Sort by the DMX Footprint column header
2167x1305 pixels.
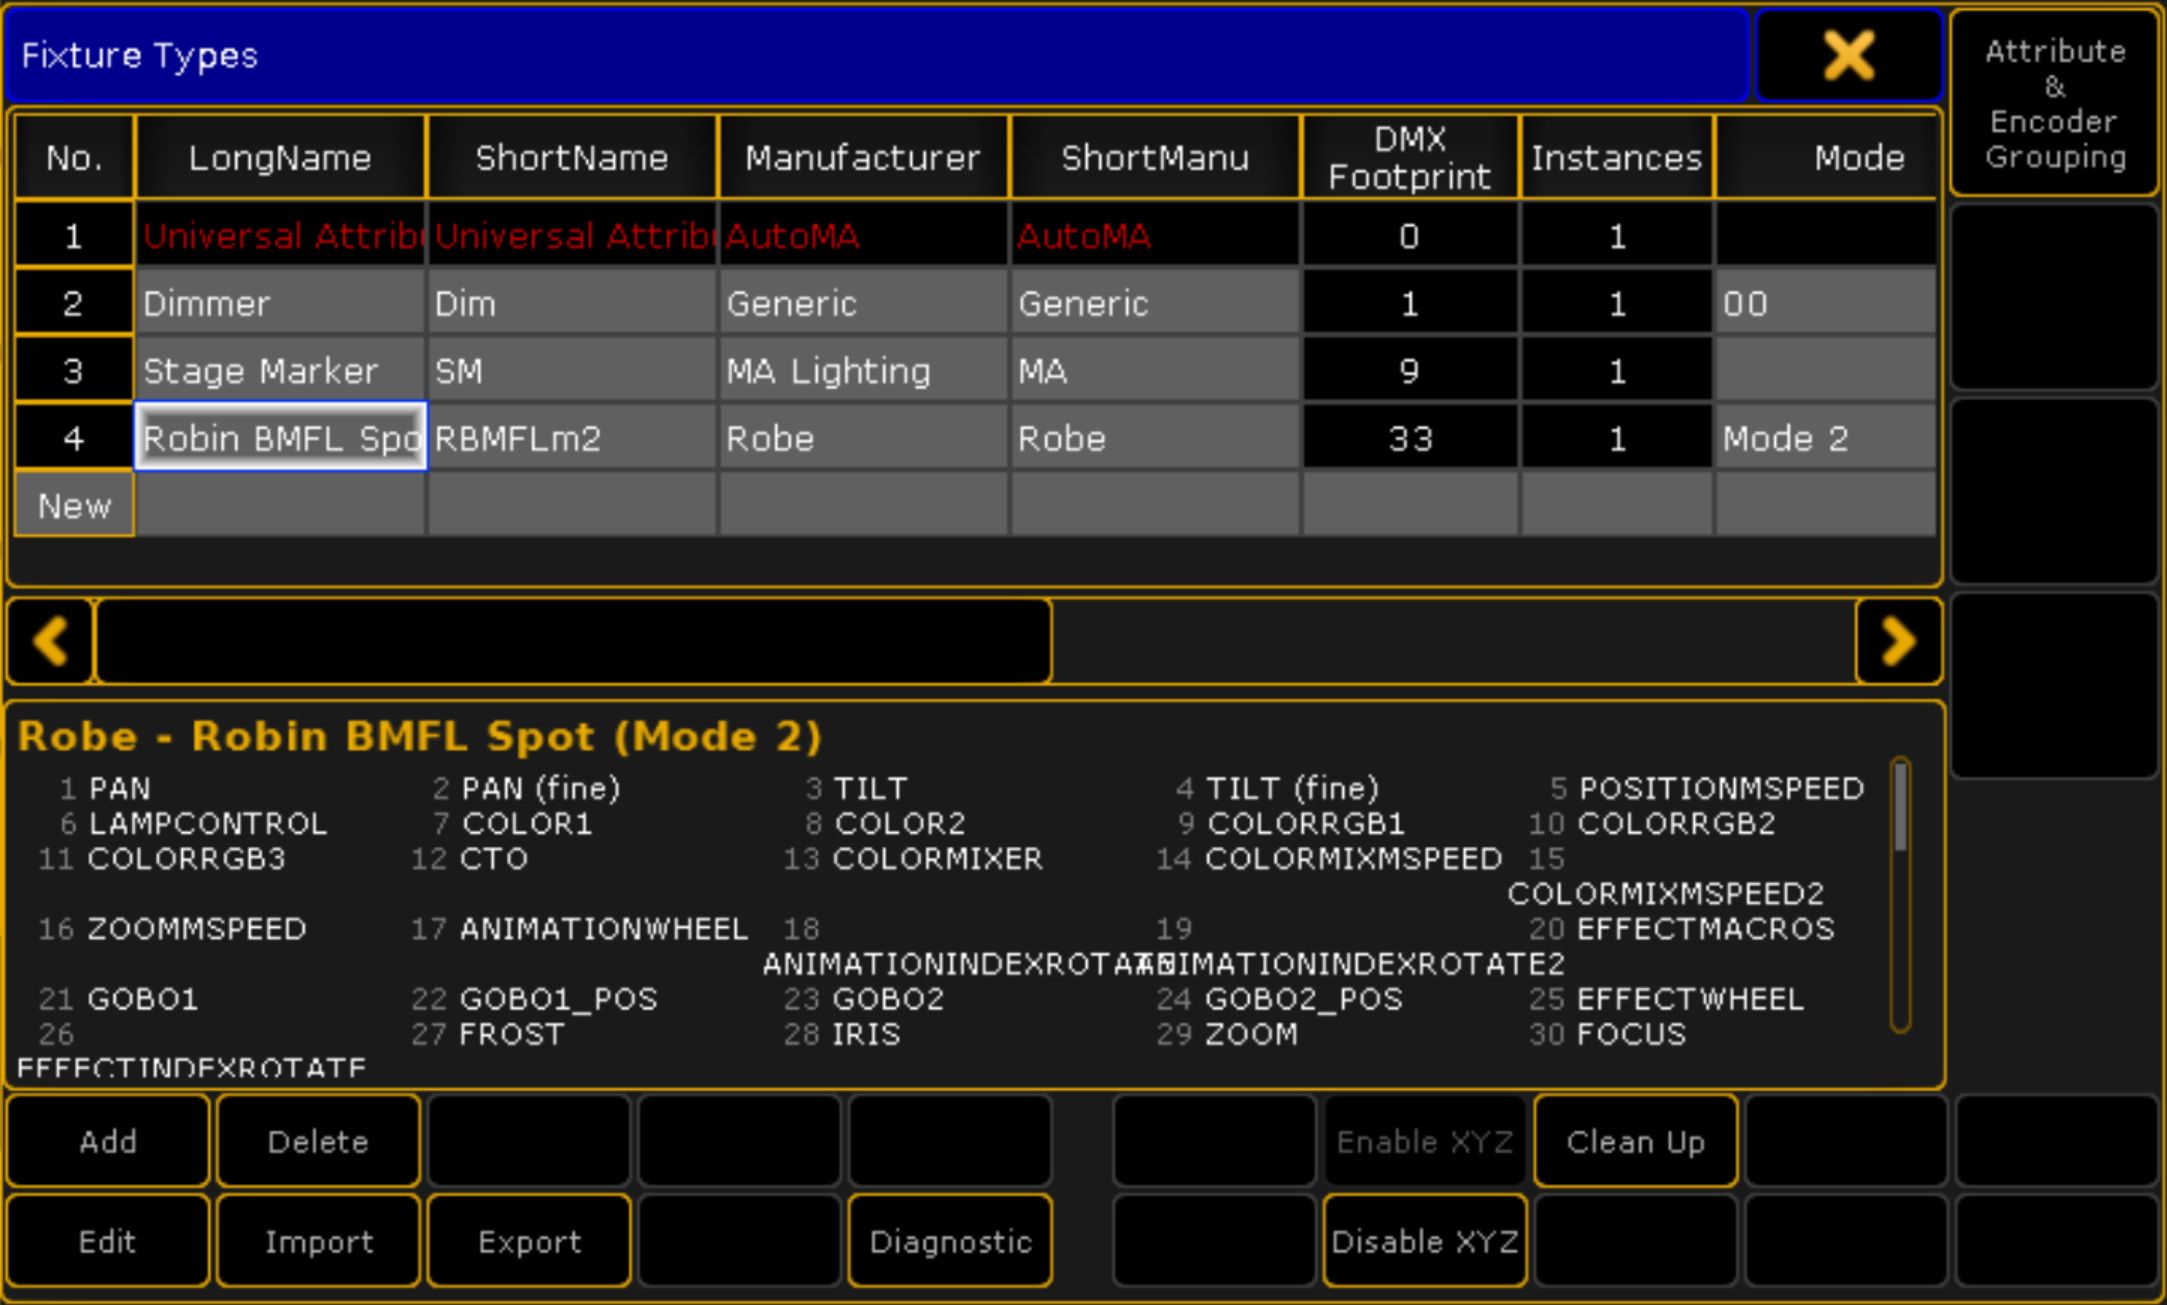(x=1409, y=157)
